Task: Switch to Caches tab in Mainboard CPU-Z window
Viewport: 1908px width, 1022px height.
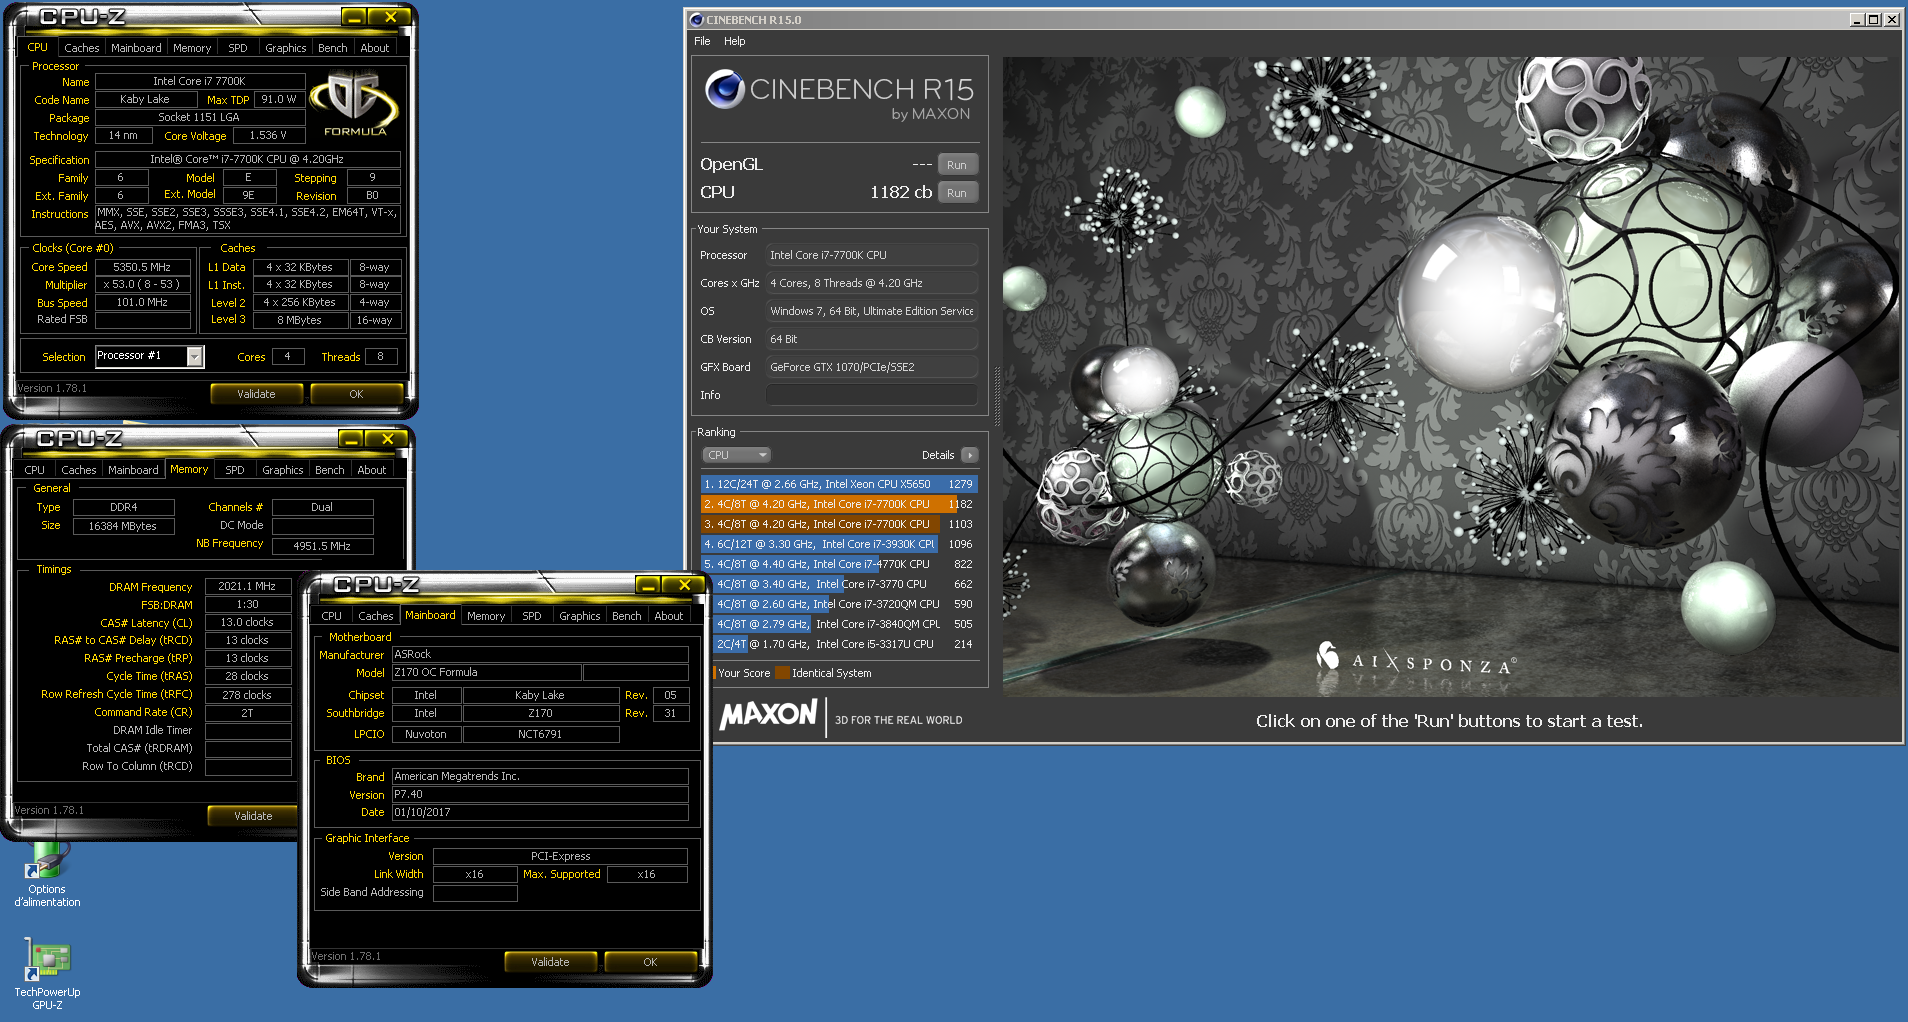Action: [x=376, y=616]
